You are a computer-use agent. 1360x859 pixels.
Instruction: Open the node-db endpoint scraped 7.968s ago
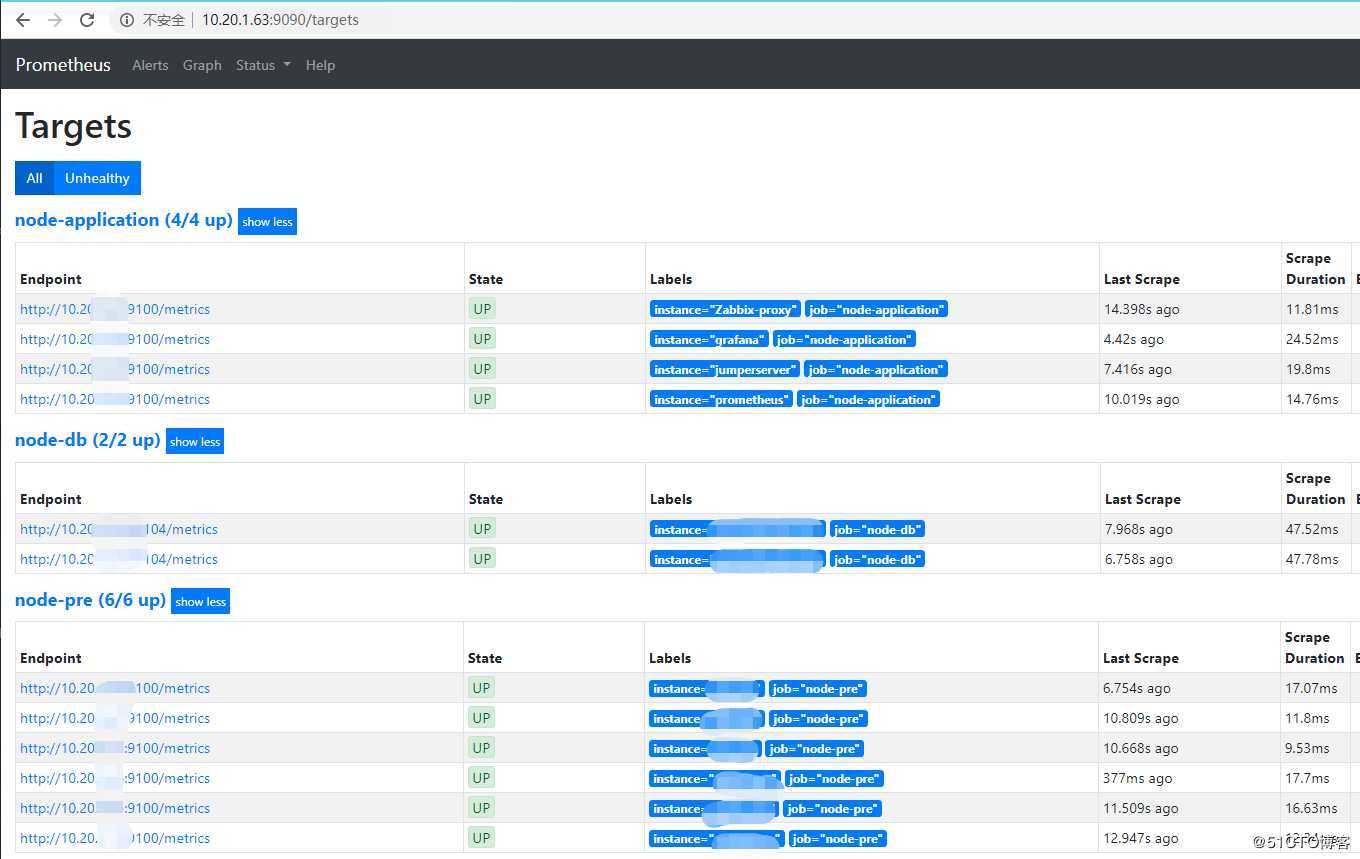coord(119,529)
